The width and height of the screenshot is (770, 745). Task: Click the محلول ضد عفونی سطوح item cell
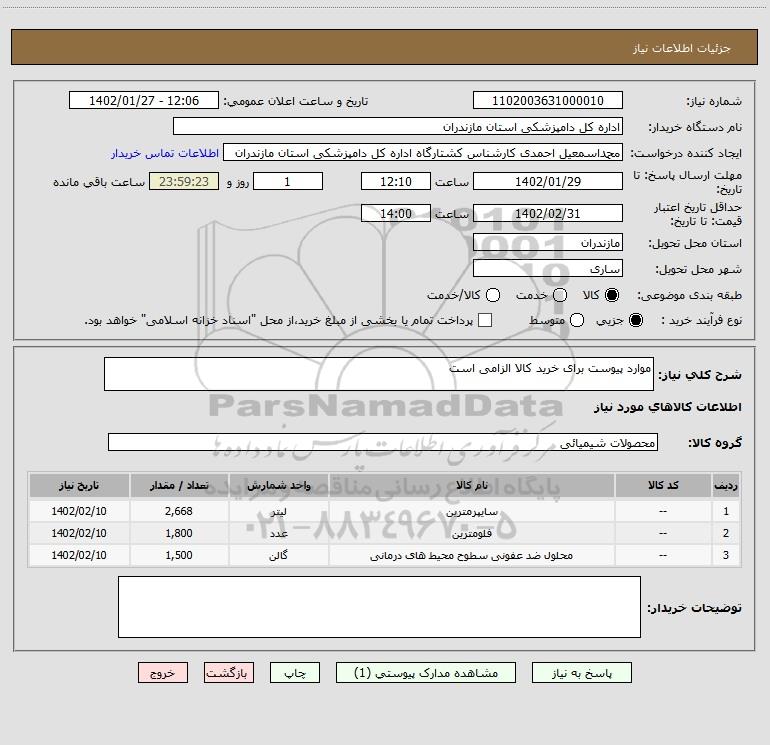click(x=471, y=555)
